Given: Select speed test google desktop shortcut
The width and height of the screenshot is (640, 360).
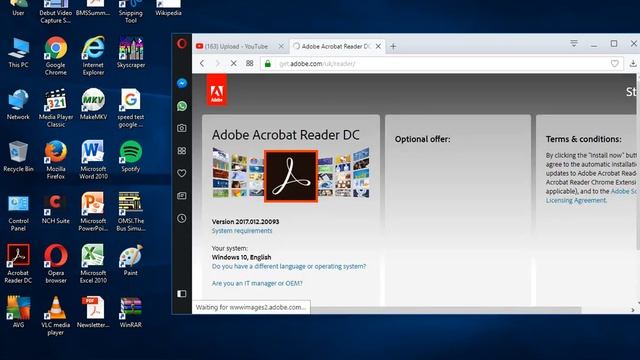Looking at the screenshot, I should click(x=131, y=108).
